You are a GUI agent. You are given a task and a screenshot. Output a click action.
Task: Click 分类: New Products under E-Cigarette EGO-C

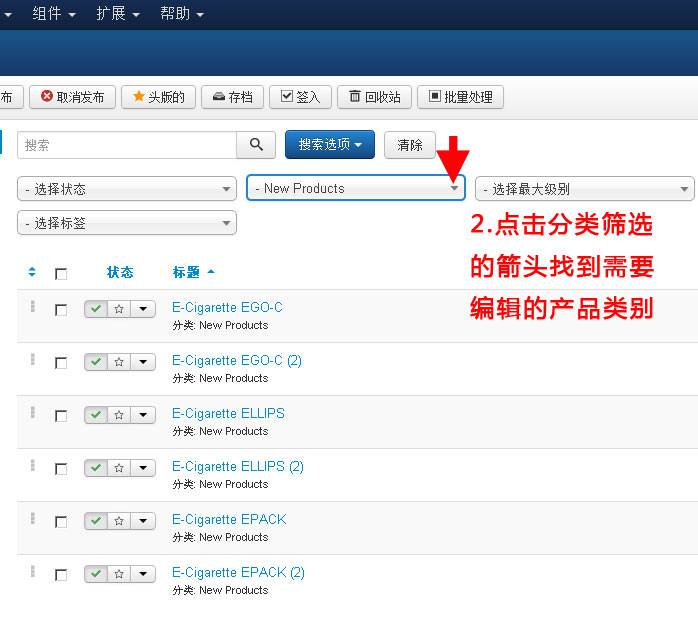[x=220, y=325]
